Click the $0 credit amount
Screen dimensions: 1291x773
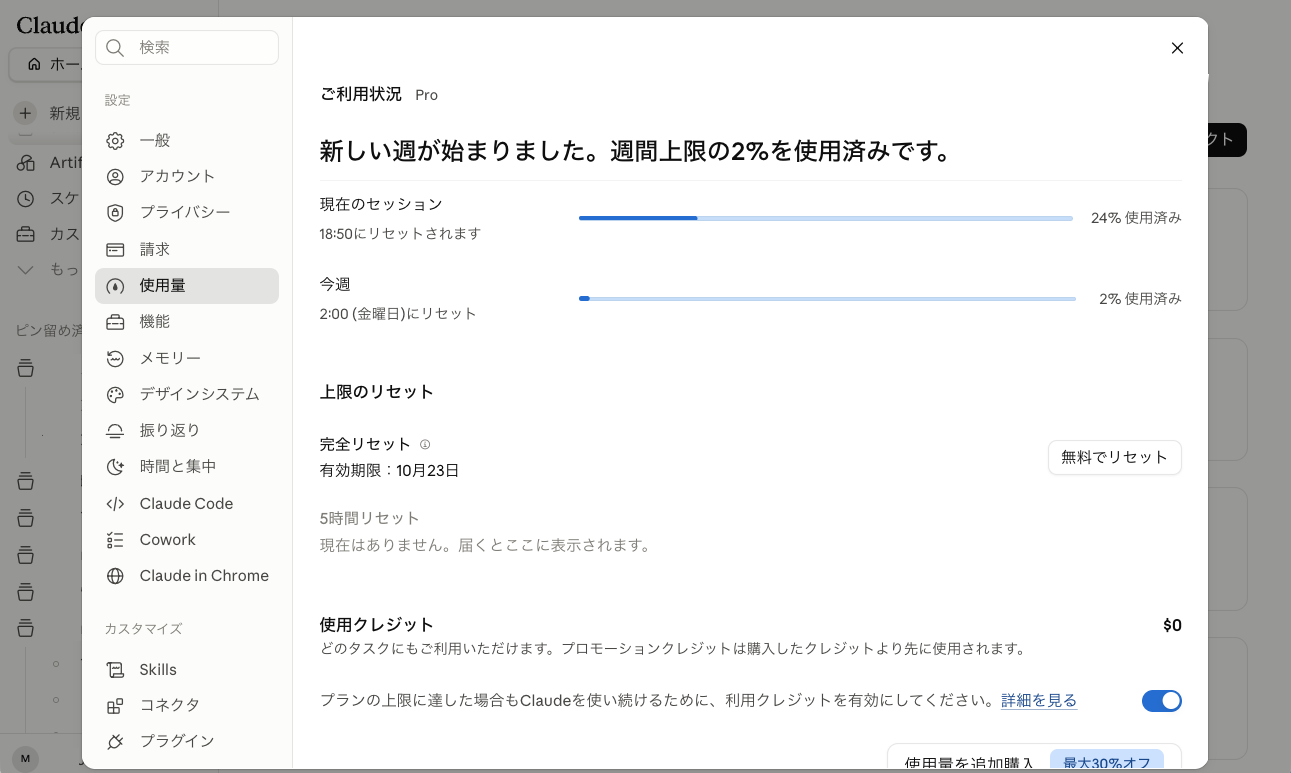[x=1172, y=626]
